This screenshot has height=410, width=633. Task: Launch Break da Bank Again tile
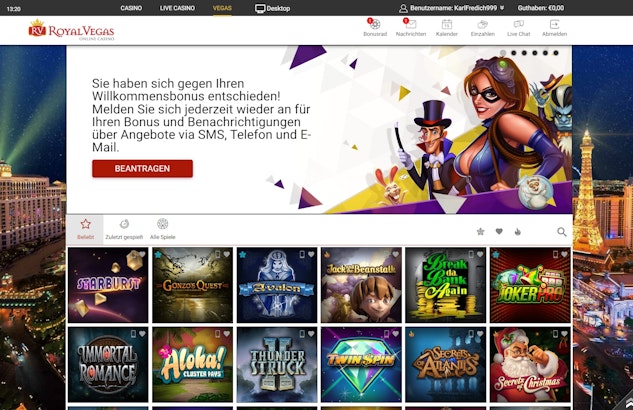(446, 285)
